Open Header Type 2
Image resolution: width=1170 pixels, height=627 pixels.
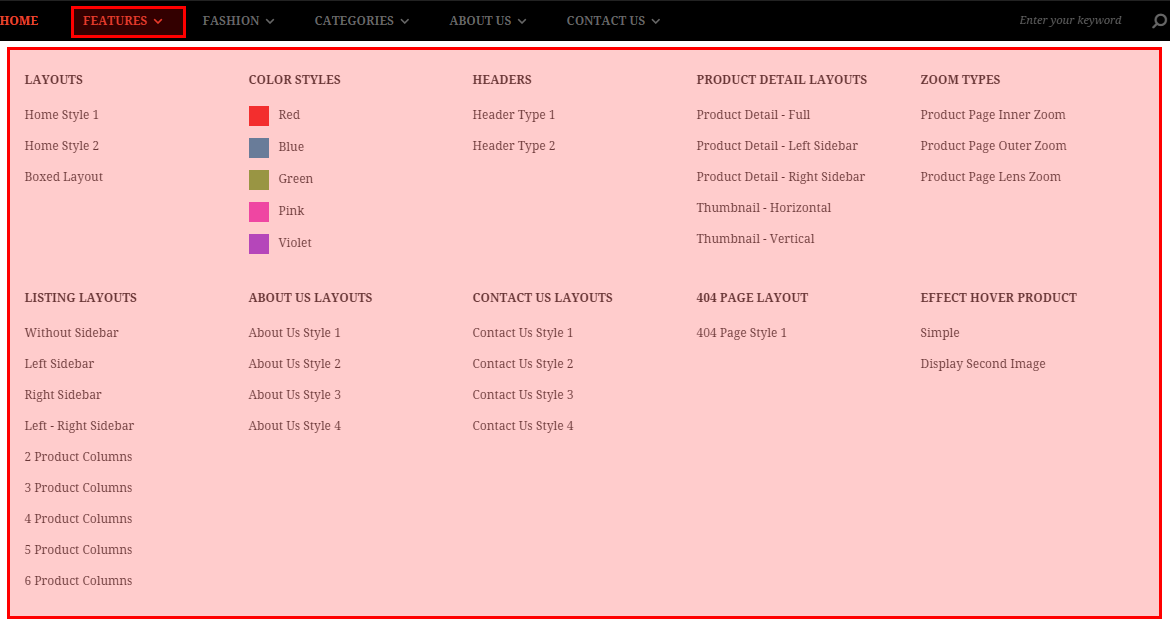tap(514, 146)
